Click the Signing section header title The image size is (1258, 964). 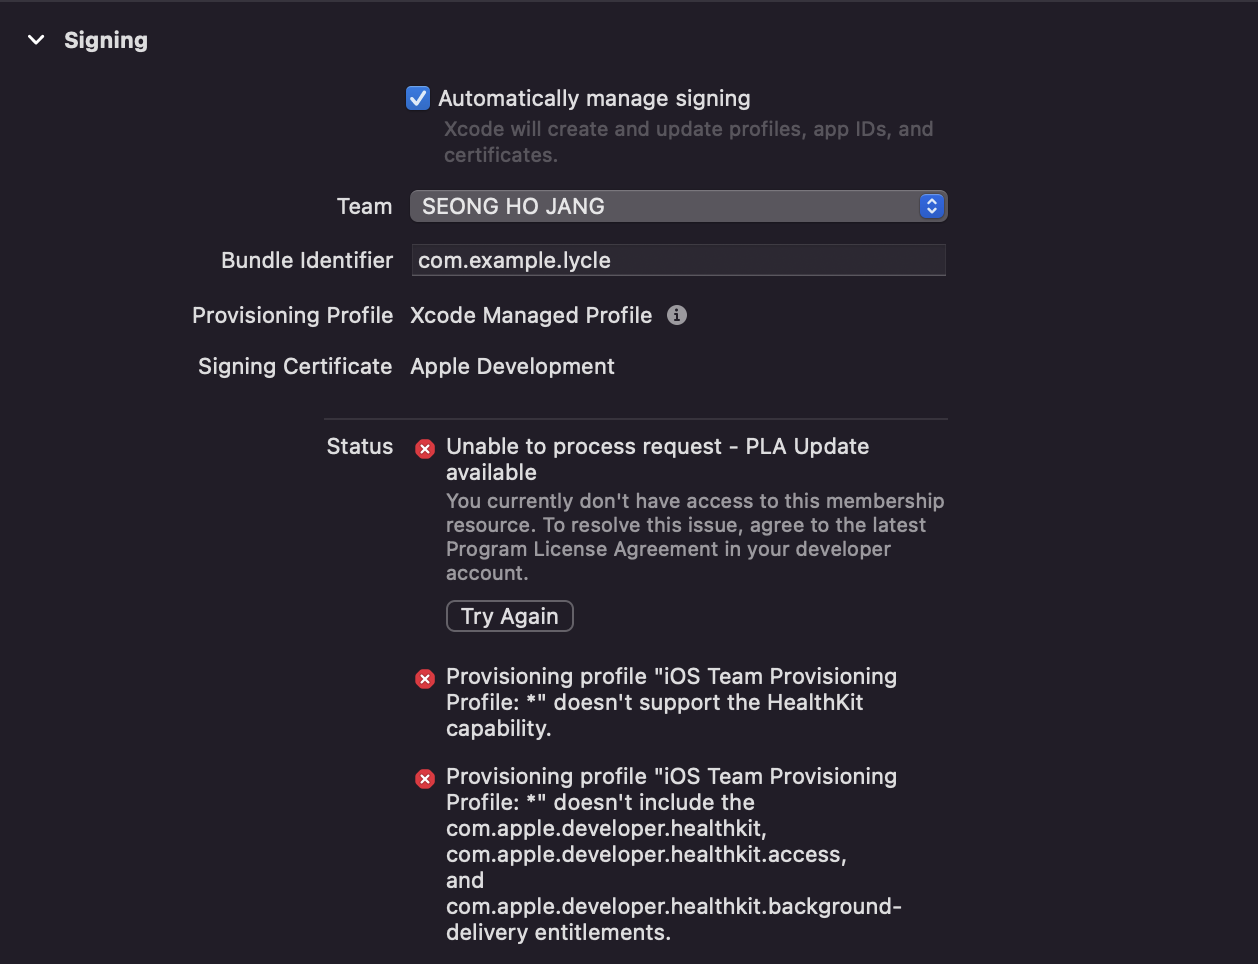click(106, 40)
